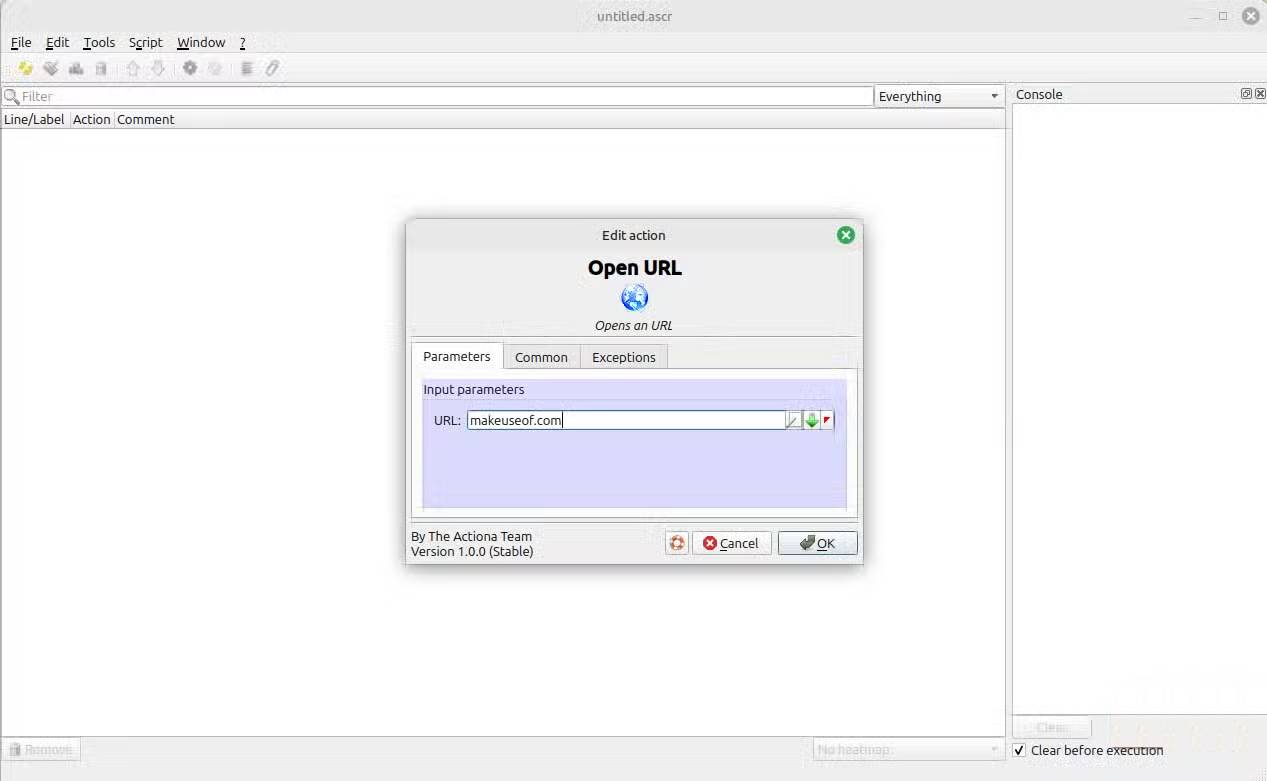Click the Comment column header
1267x781 pixels.
(146, 119)
